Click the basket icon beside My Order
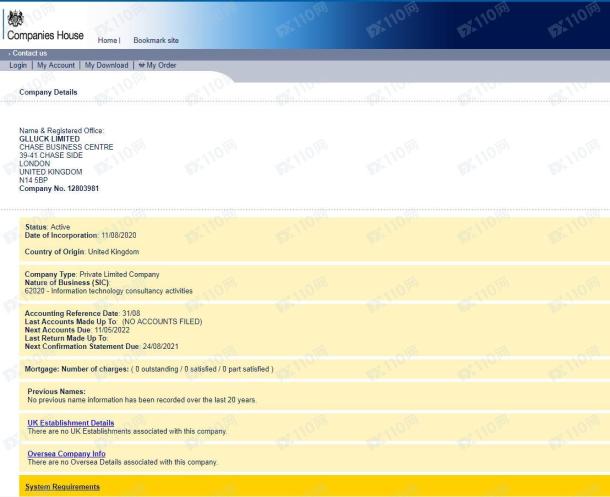610x497 pixels. (x=142, y=65)
